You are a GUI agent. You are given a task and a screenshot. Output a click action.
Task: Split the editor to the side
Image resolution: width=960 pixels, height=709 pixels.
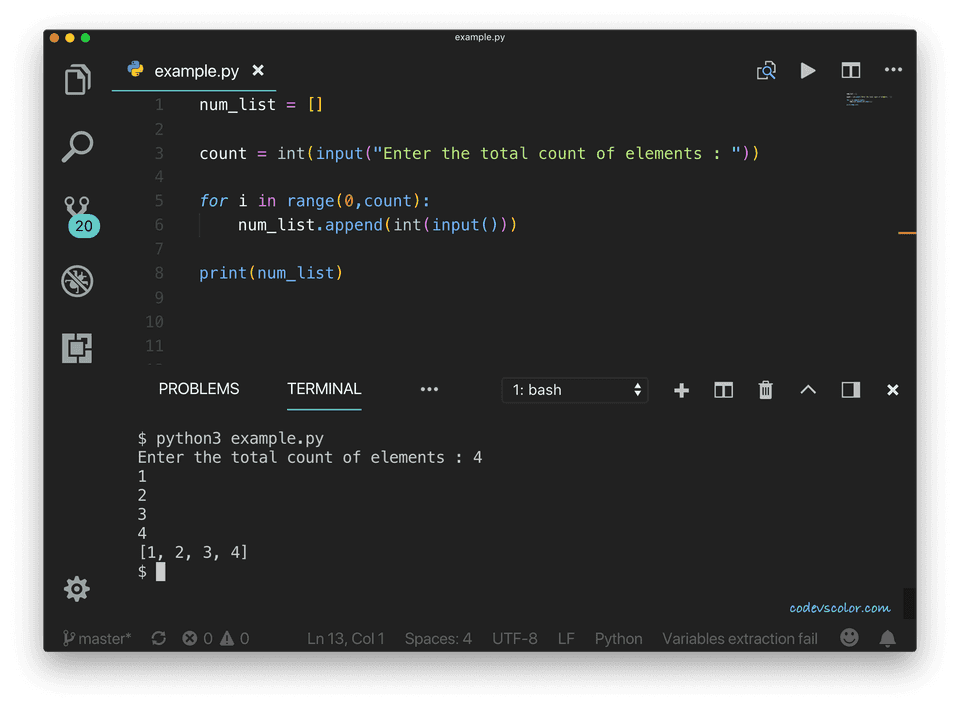851,70
